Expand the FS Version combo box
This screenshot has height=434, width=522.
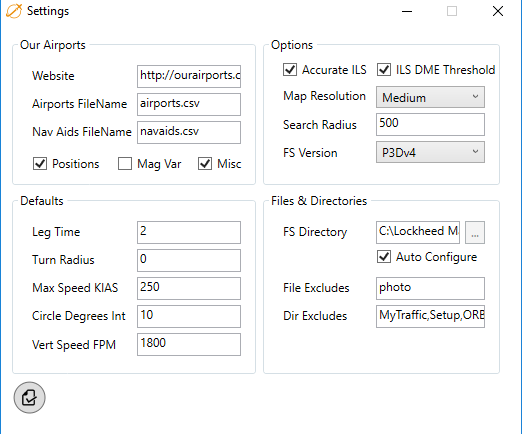point(430,152)
